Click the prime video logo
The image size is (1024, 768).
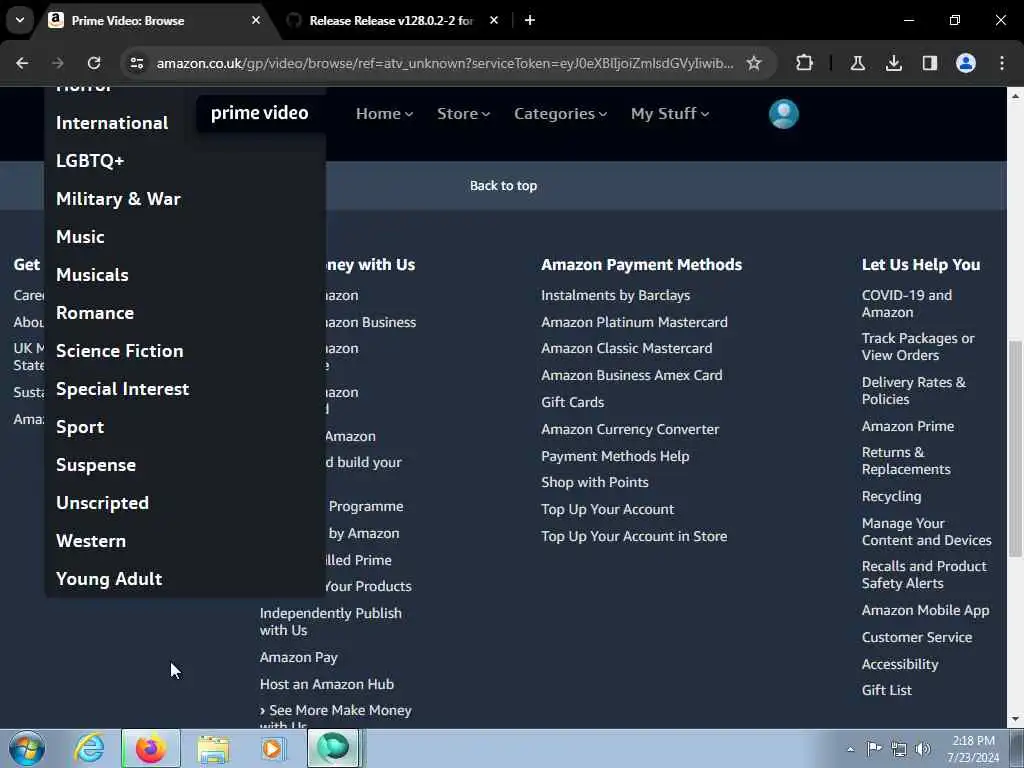pyautogui.click(x=259, y=113)
